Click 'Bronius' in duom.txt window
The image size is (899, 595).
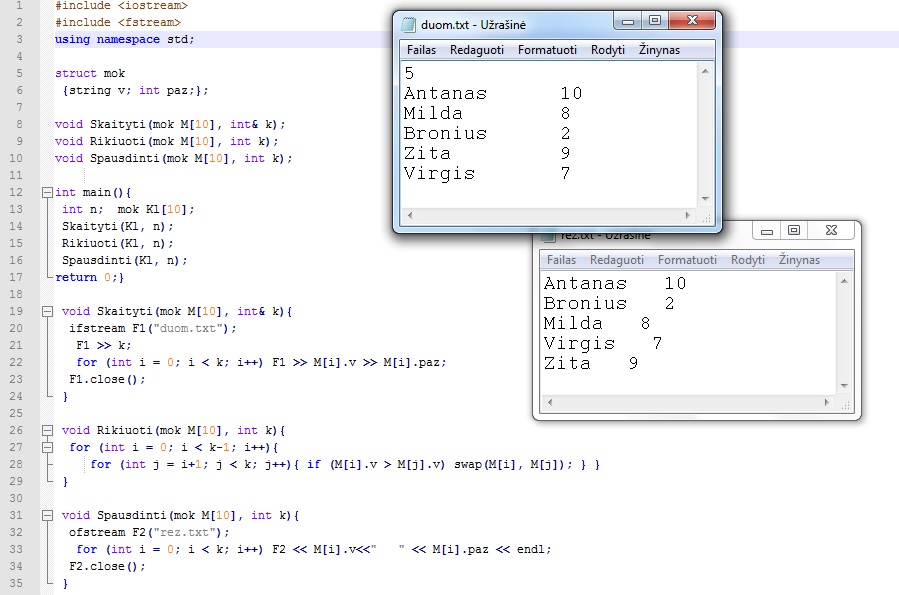(445, 134)
